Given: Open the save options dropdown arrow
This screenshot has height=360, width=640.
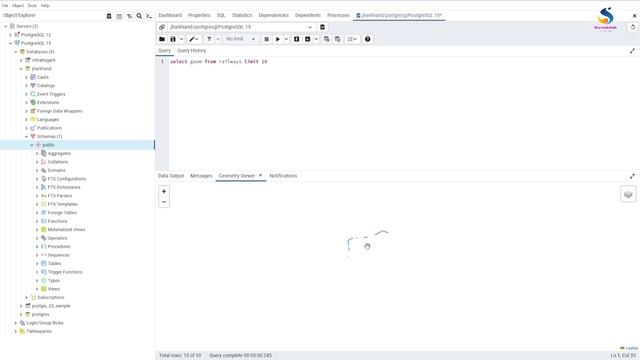Looking at the screenshot, I should 182,39.
